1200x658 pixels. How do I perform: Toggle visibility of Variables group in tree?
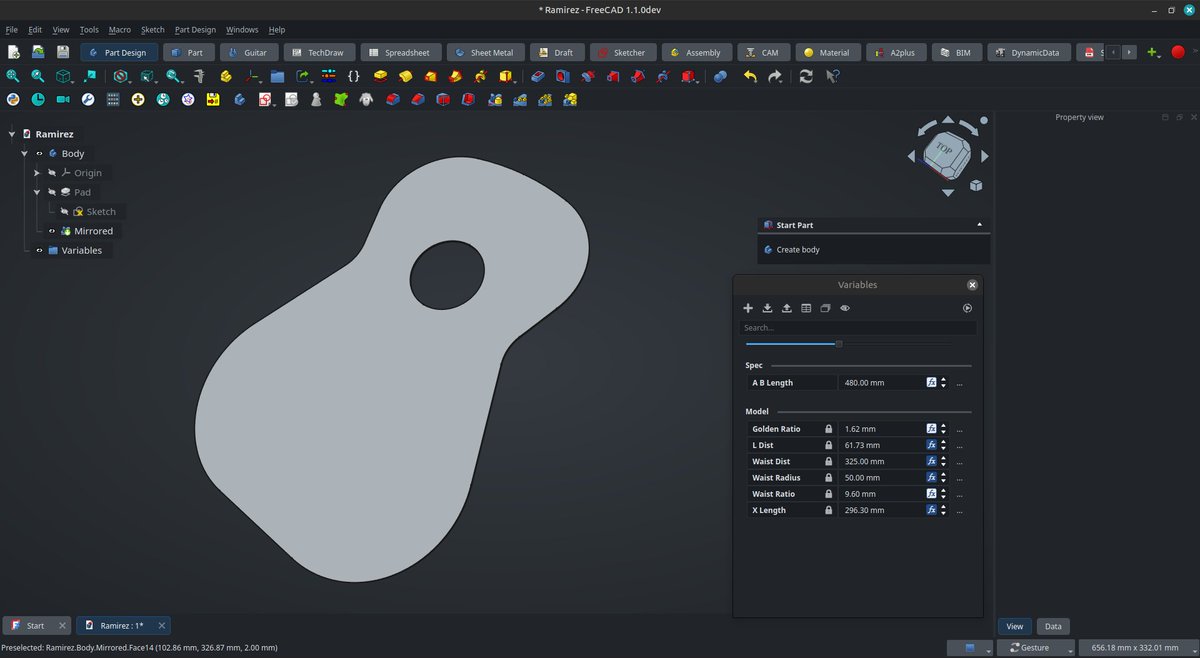point(39,250)
